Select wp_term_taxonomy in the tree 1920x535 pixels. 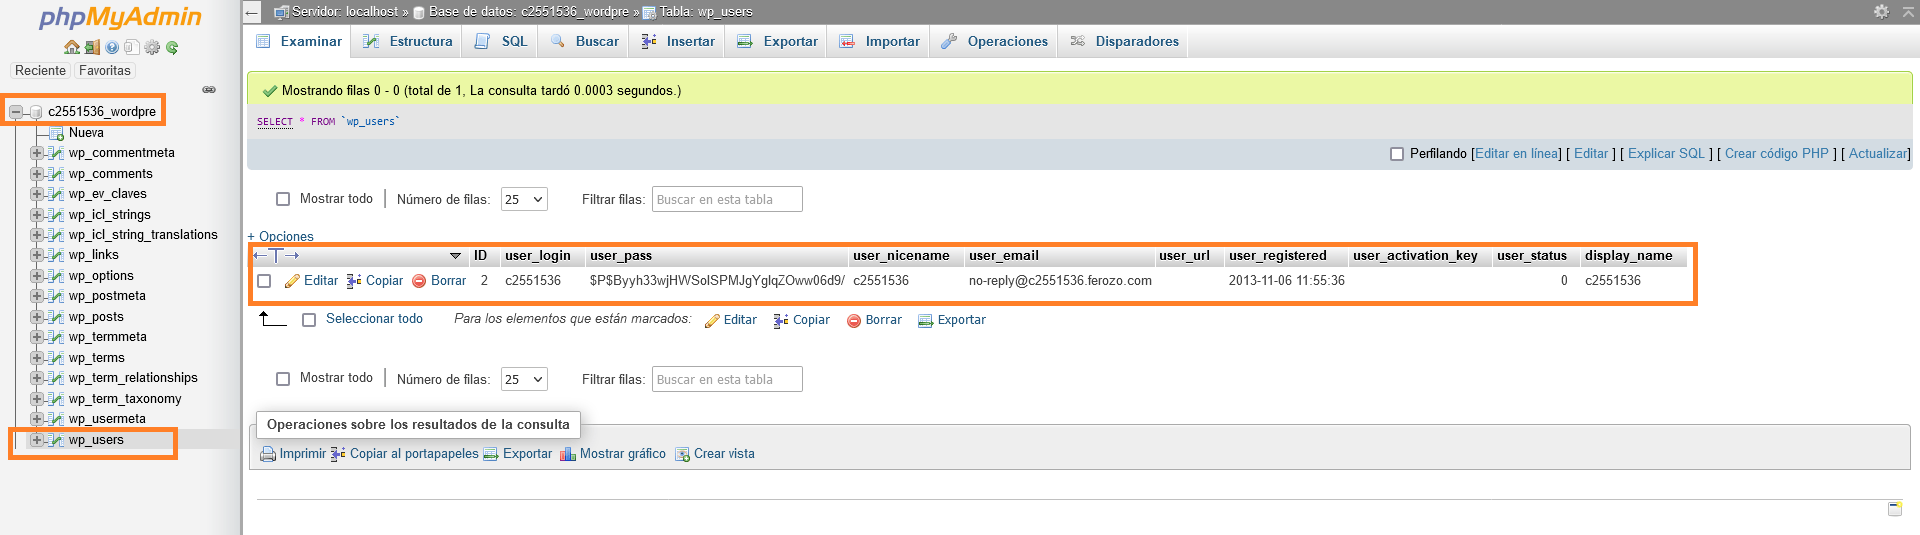pyautogui.click(x=125, y=399)
